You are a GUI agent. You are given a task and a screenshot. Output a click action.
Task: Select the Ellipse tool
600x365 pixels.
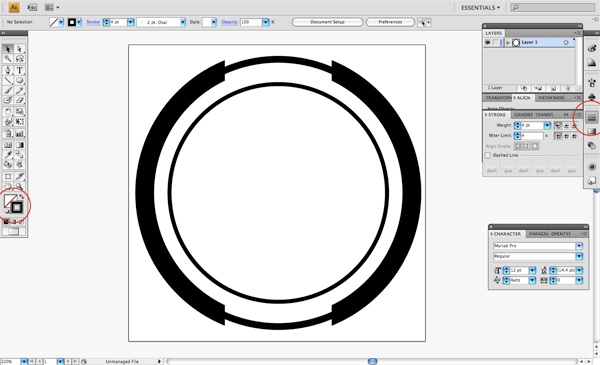[x=20, y=80]
